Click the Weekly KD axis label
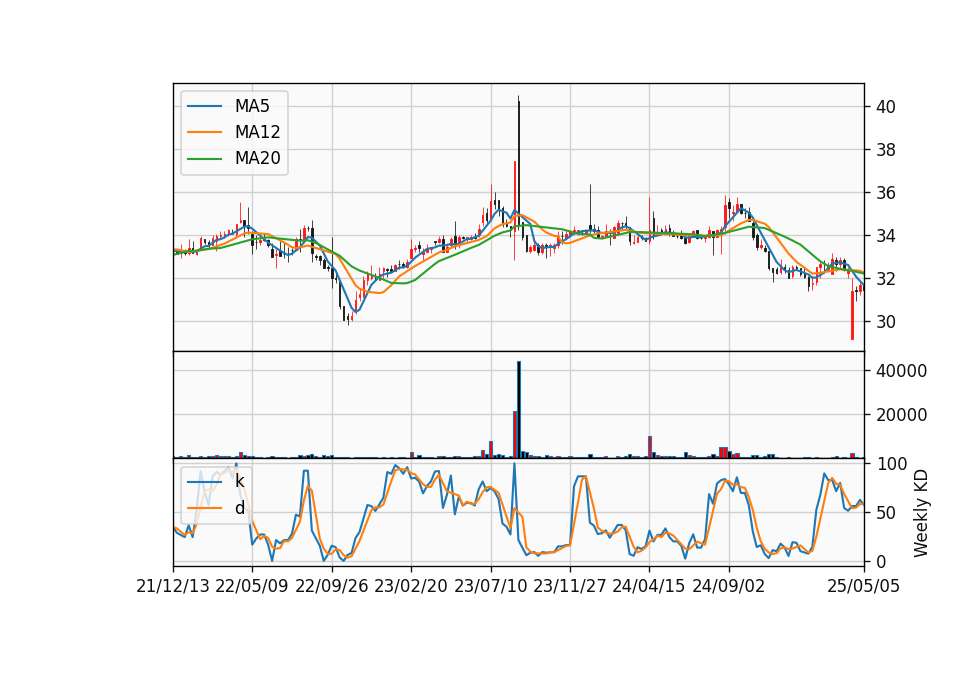 point(921,513)
